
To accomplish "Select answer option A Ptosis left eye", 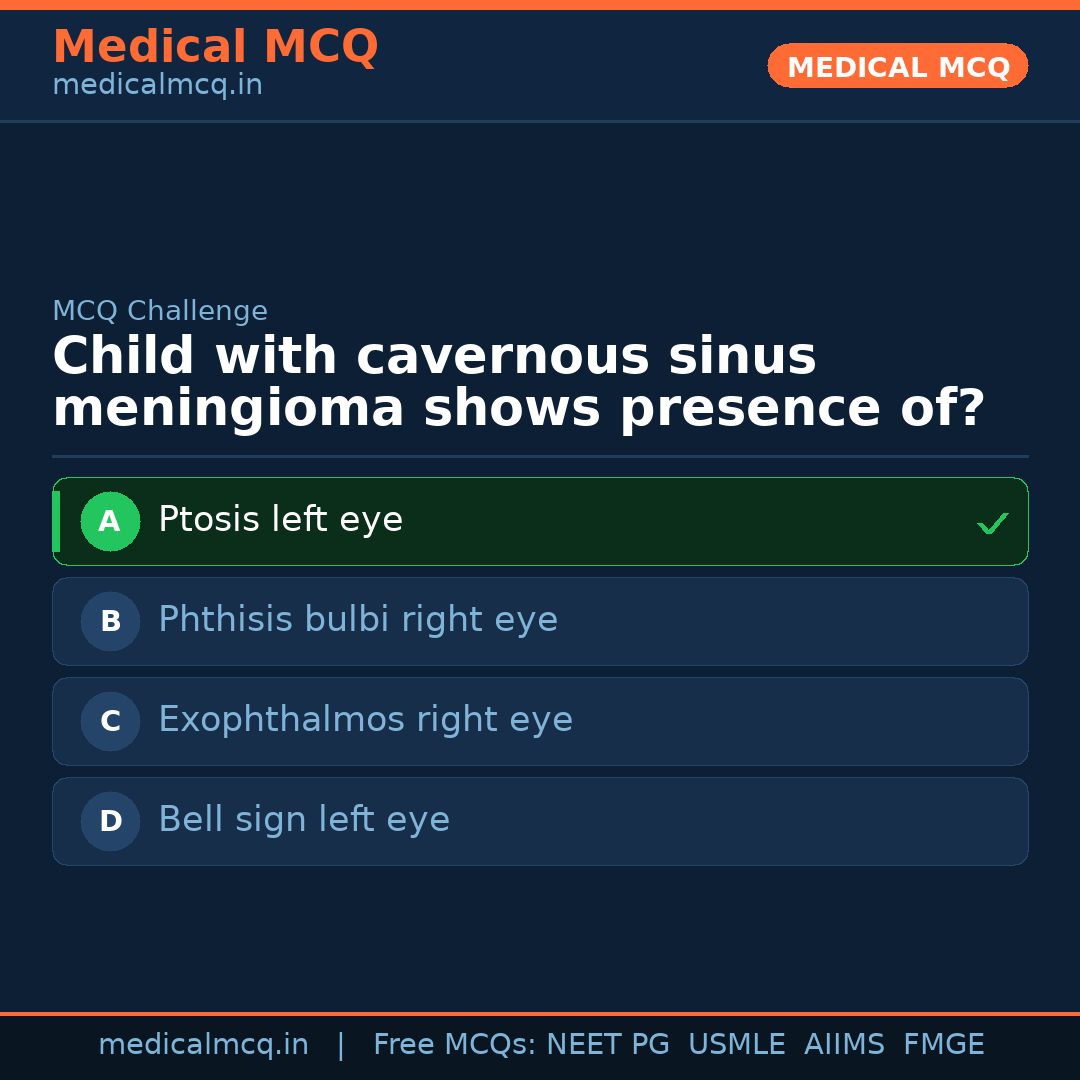I will tap(540, 521).
